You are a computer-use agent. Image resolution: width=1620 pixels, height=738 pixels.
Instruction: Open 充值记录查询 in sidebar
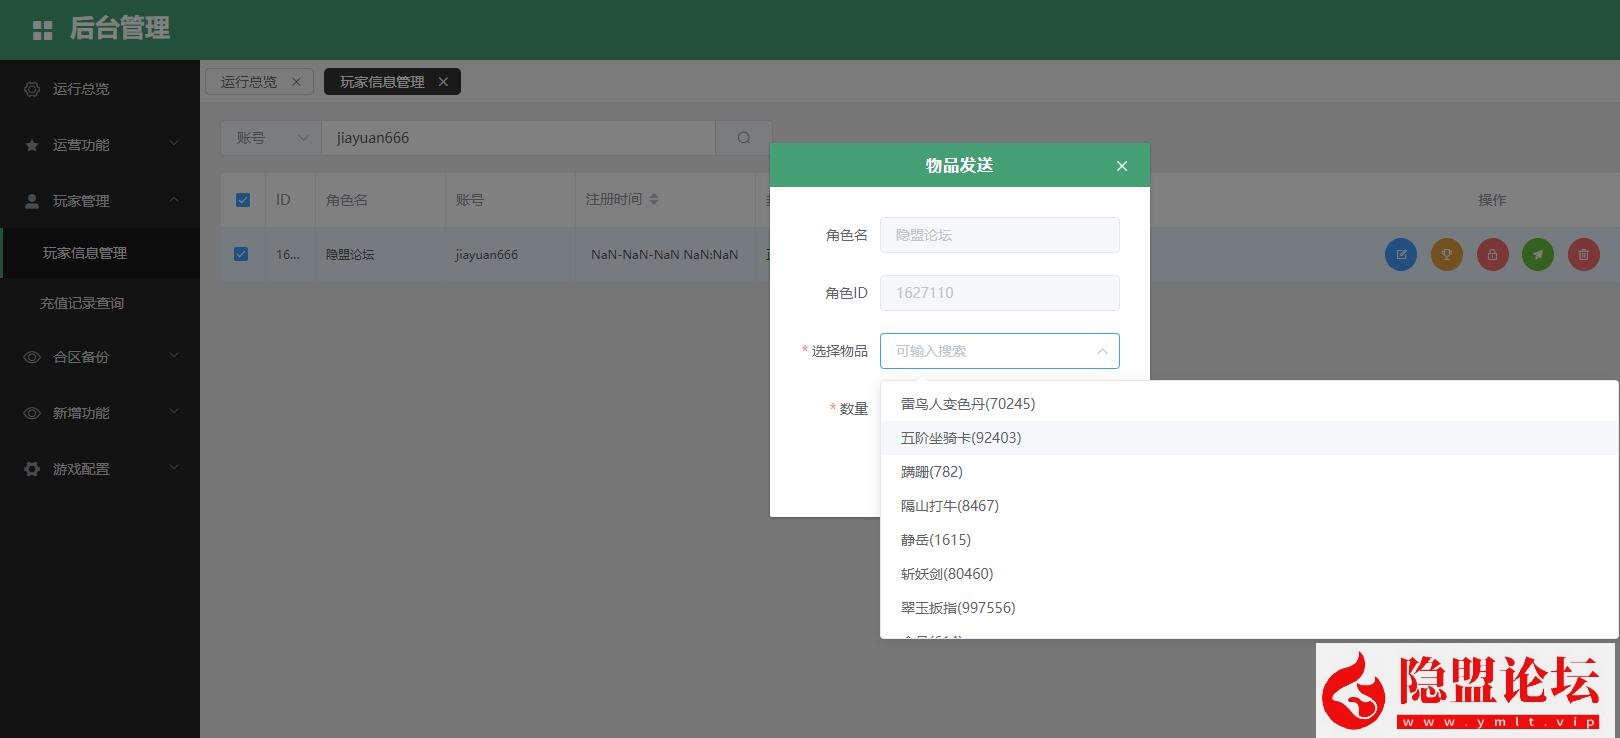82,303
